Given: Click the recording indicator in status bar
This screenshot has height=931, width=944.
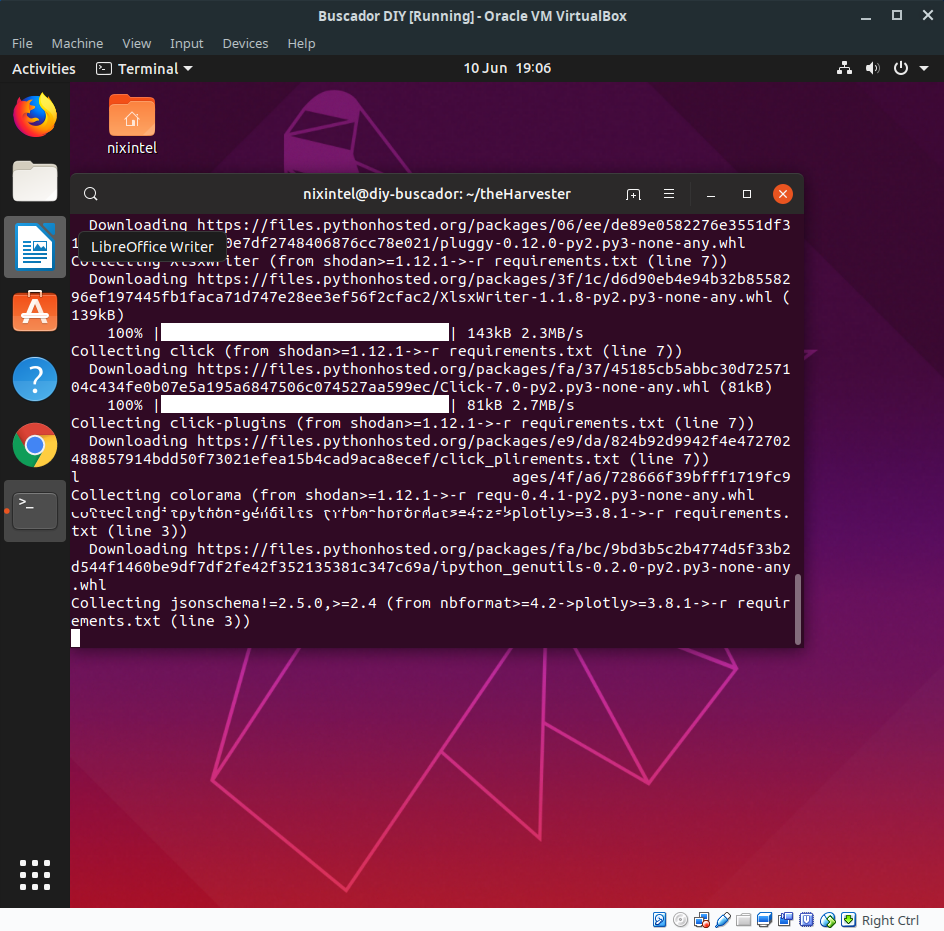Looking at the screenshot, I should (786, 920).
